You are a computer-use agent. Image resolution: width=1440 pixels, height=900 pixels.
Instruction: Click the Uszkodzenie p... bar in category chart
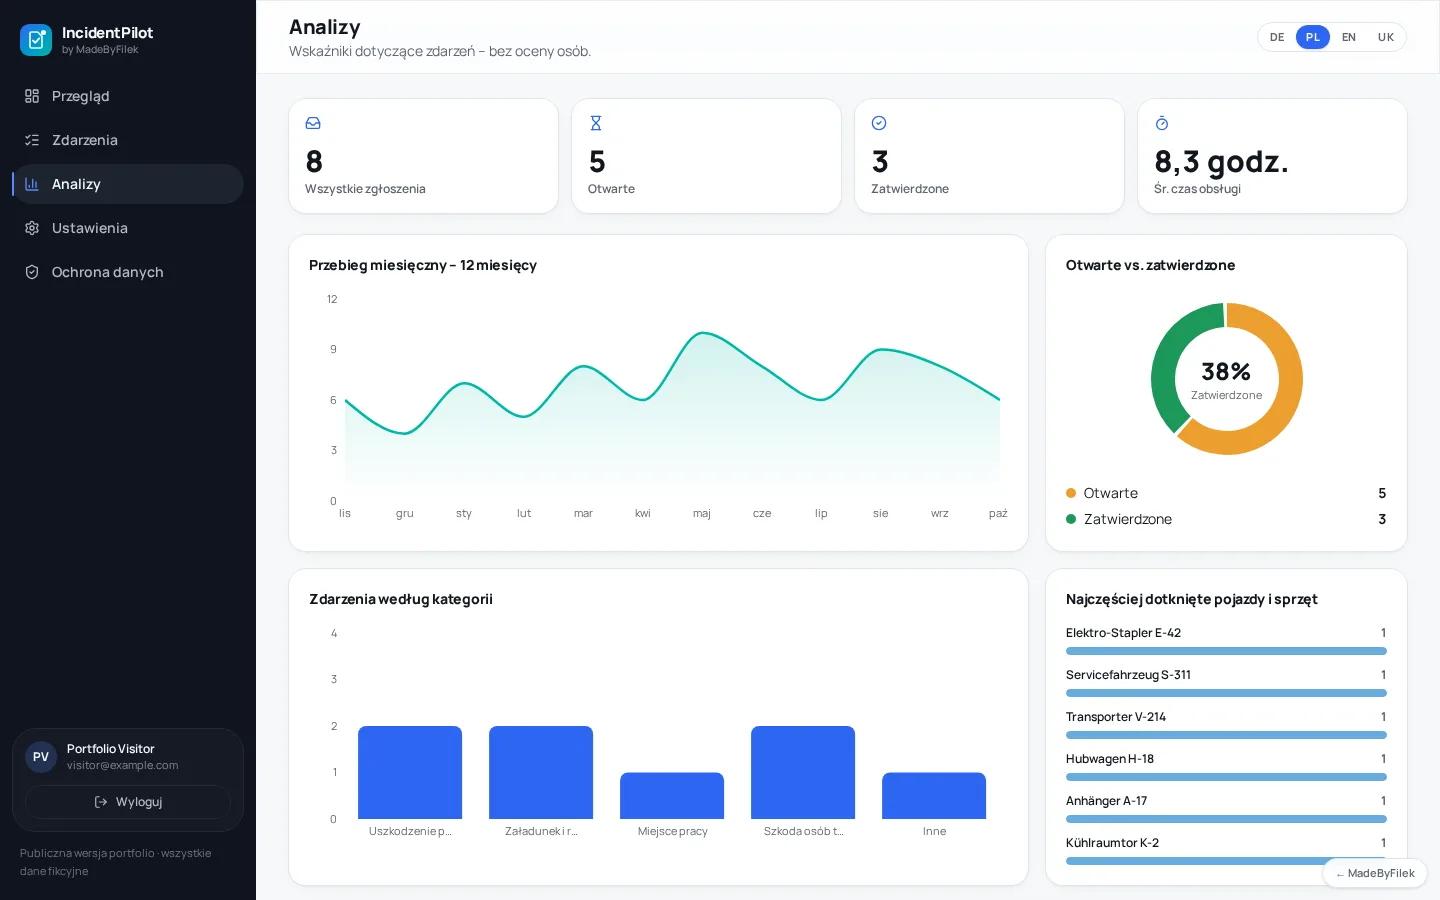click(x=410, y=772)
